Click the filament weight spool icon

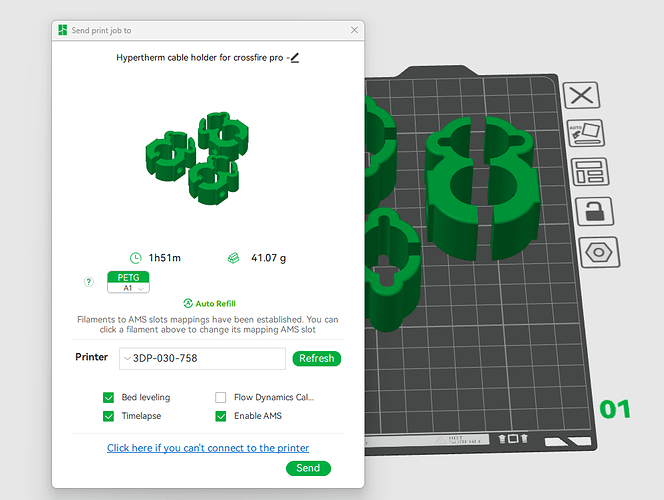point(233,258)
